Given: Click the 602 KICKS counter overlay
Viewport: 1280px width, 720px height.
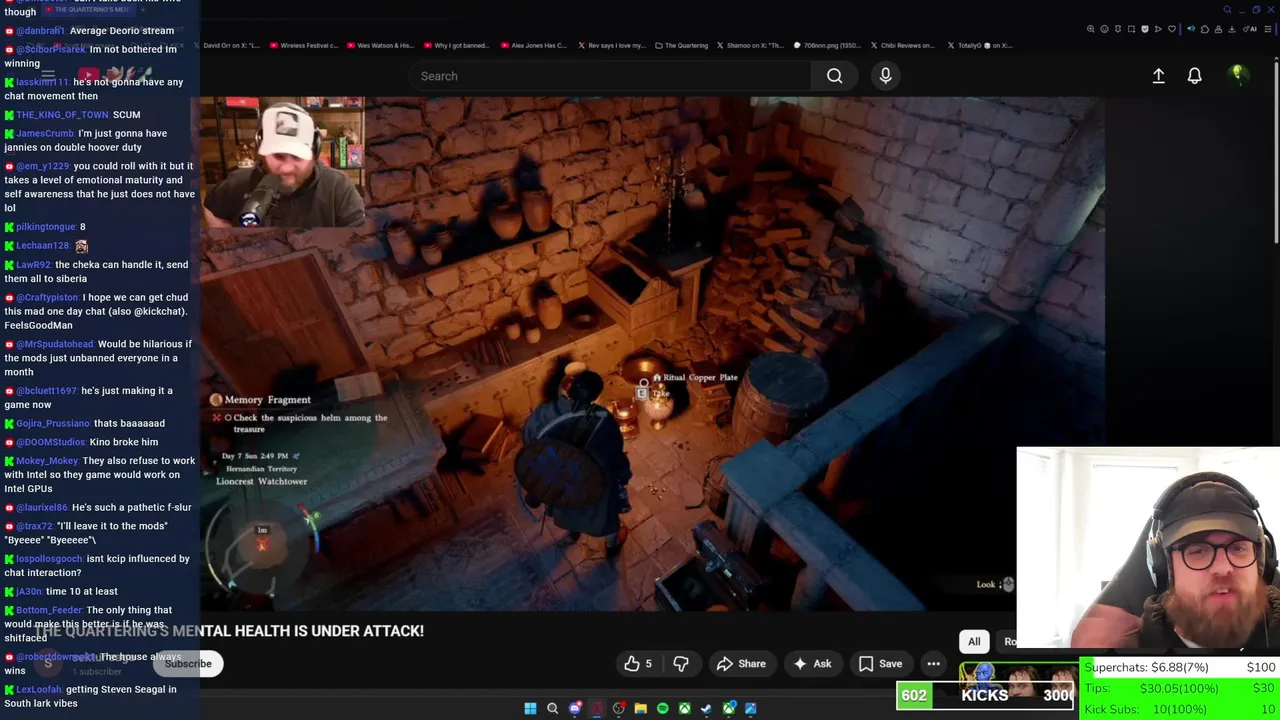Looking at the screenshot, I should tap(985, 695).
